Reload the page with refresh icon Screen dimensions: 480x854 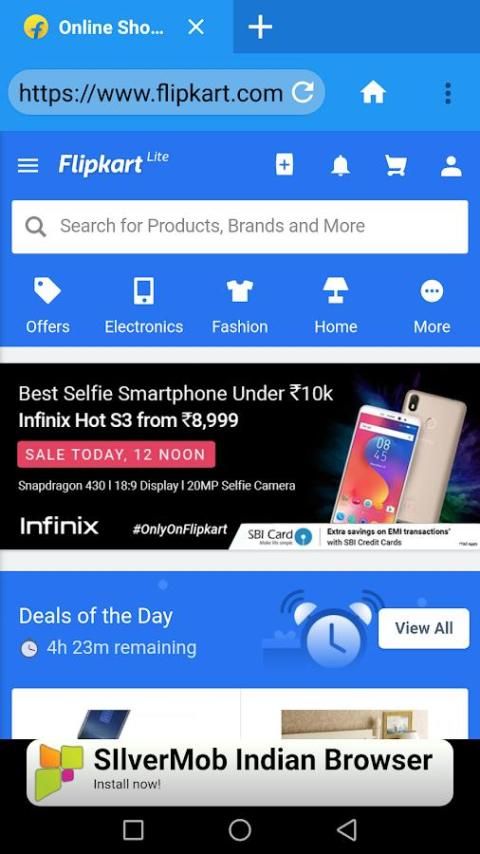pos(302,92)
